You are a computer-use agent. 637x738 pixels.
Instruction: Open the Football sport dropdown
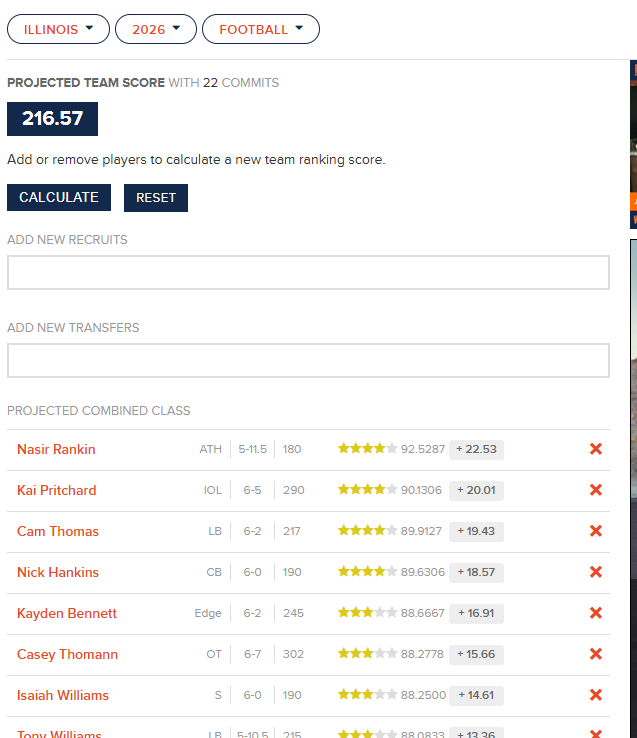[261, 29]
